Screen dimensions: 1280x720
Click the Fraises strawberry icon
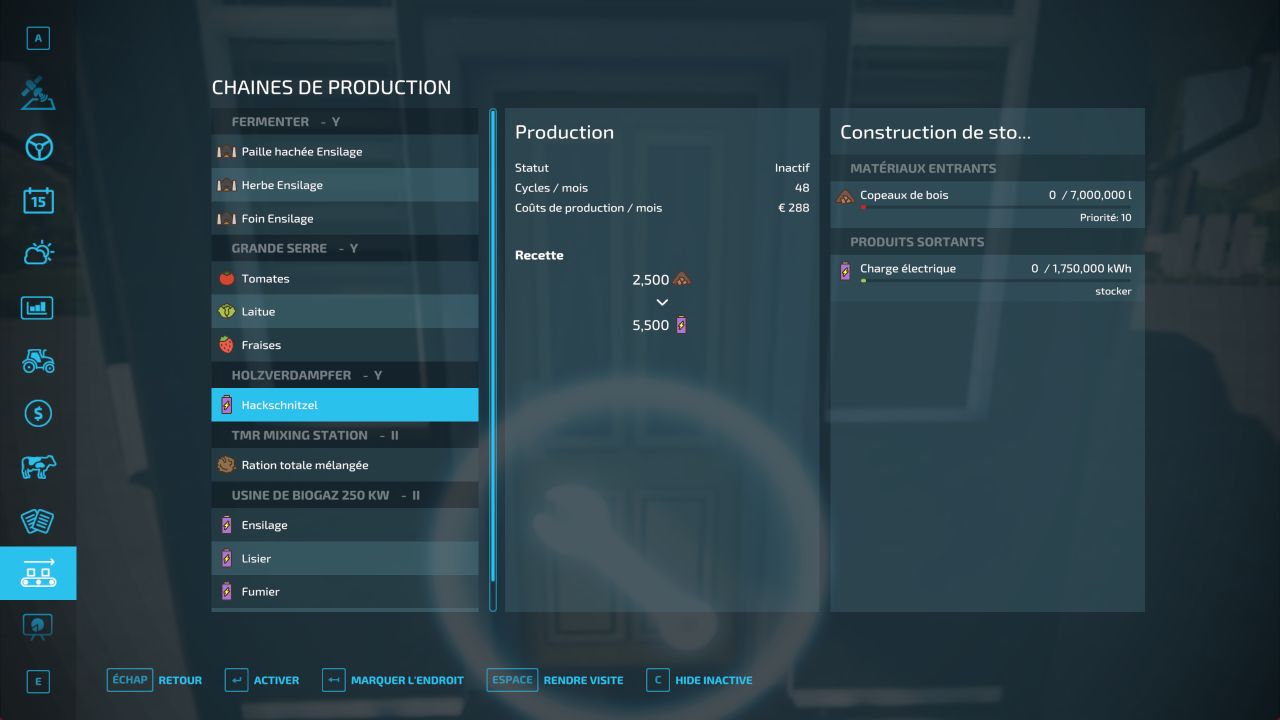point(227,345)
